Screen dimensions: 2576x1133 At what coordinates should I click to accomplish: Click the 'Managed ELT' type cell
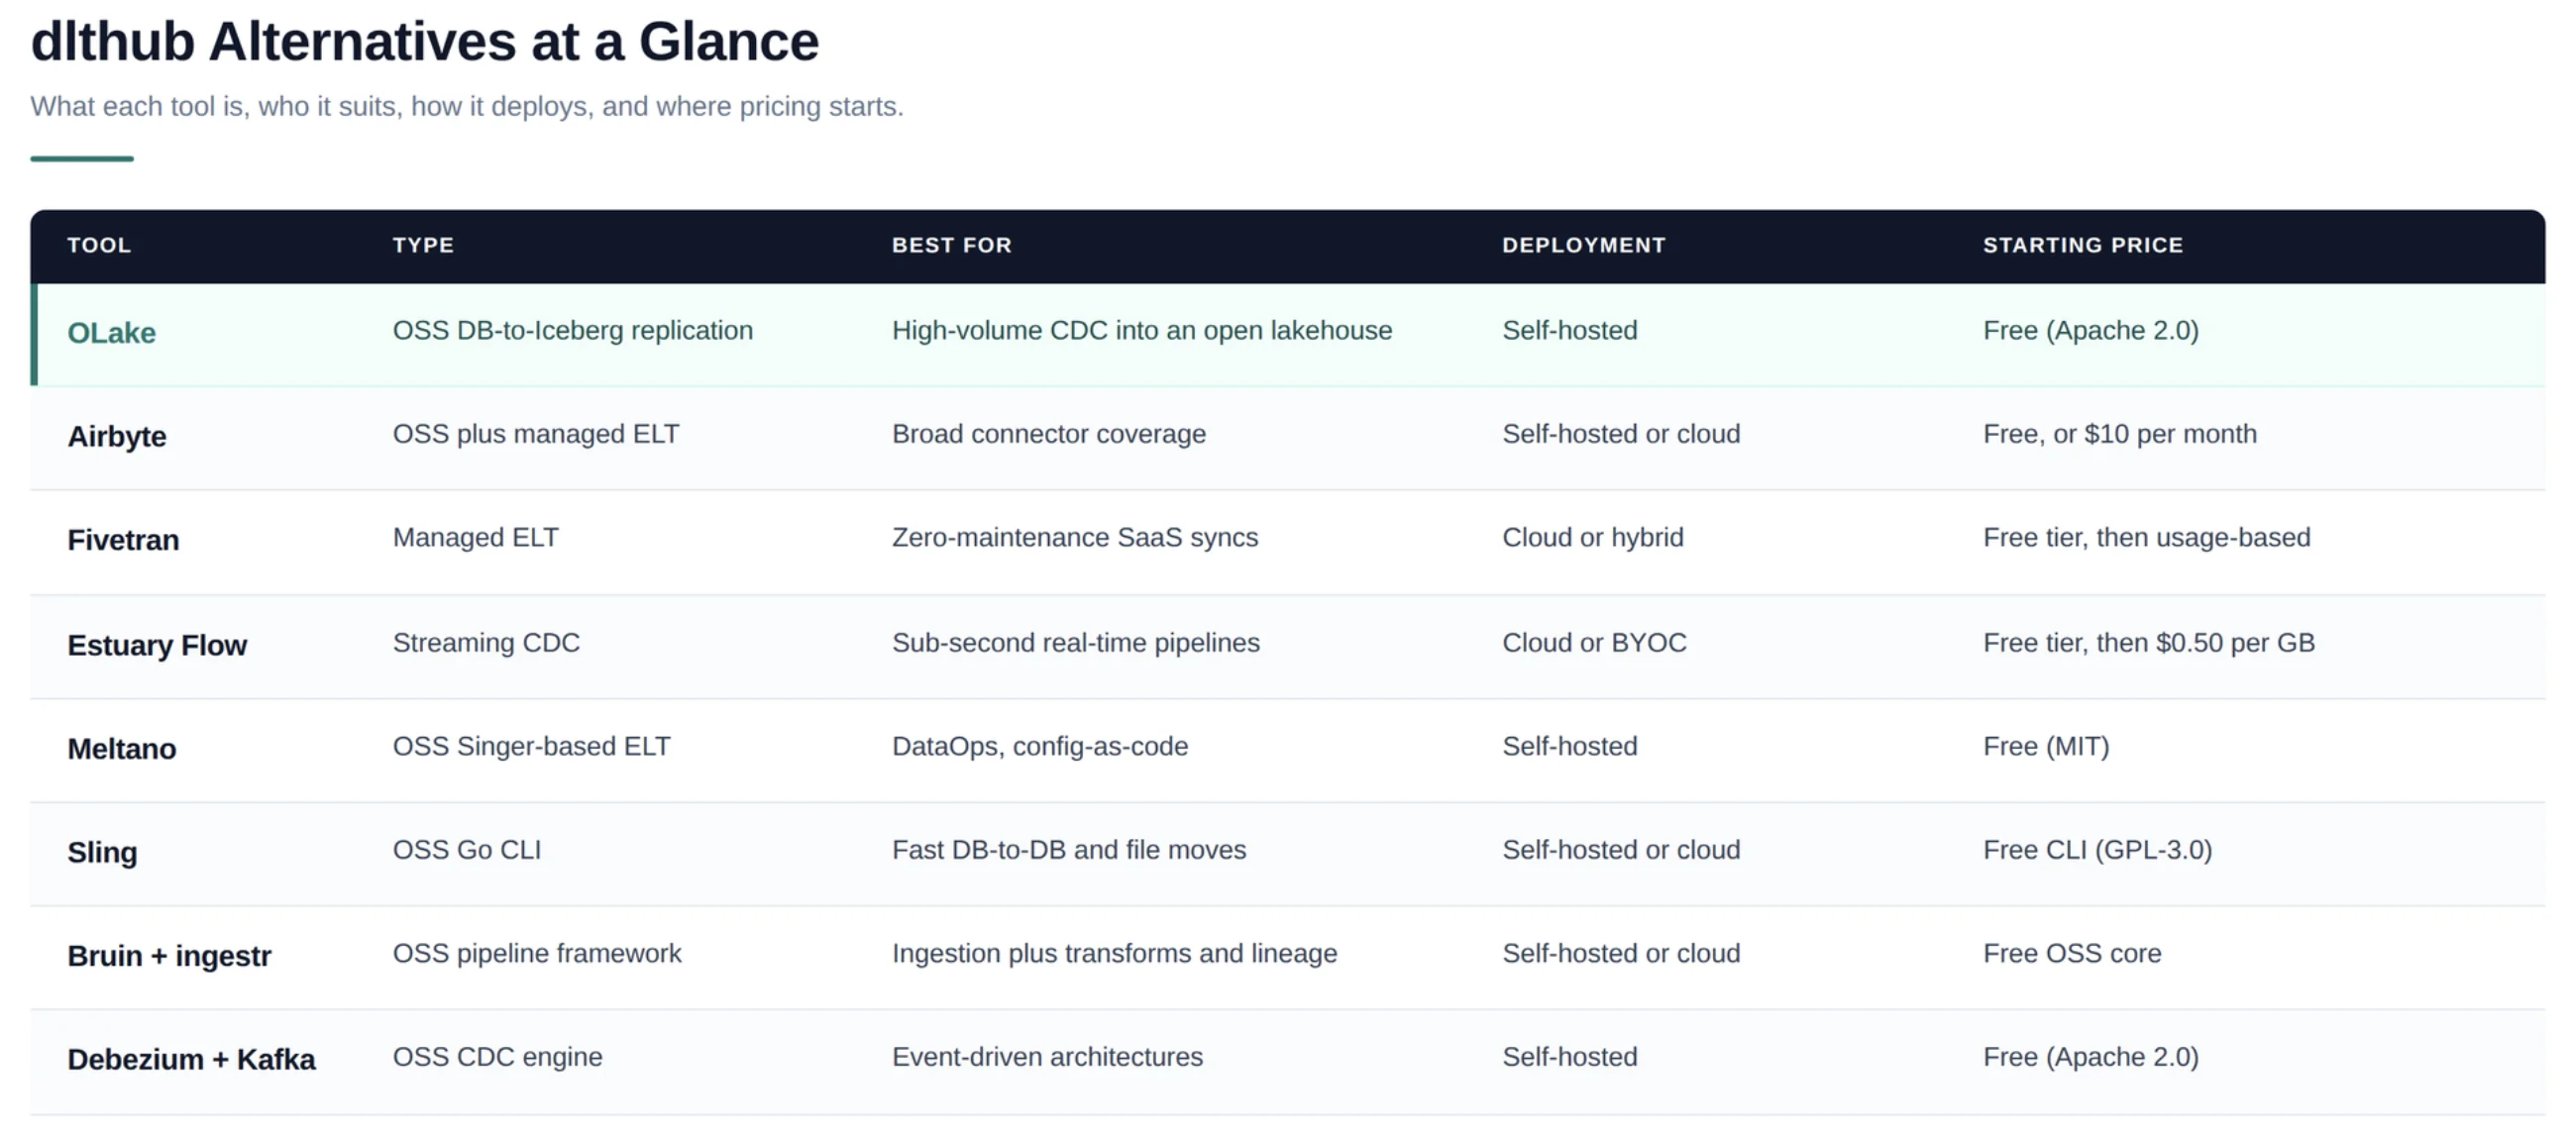tap(475, 538)
